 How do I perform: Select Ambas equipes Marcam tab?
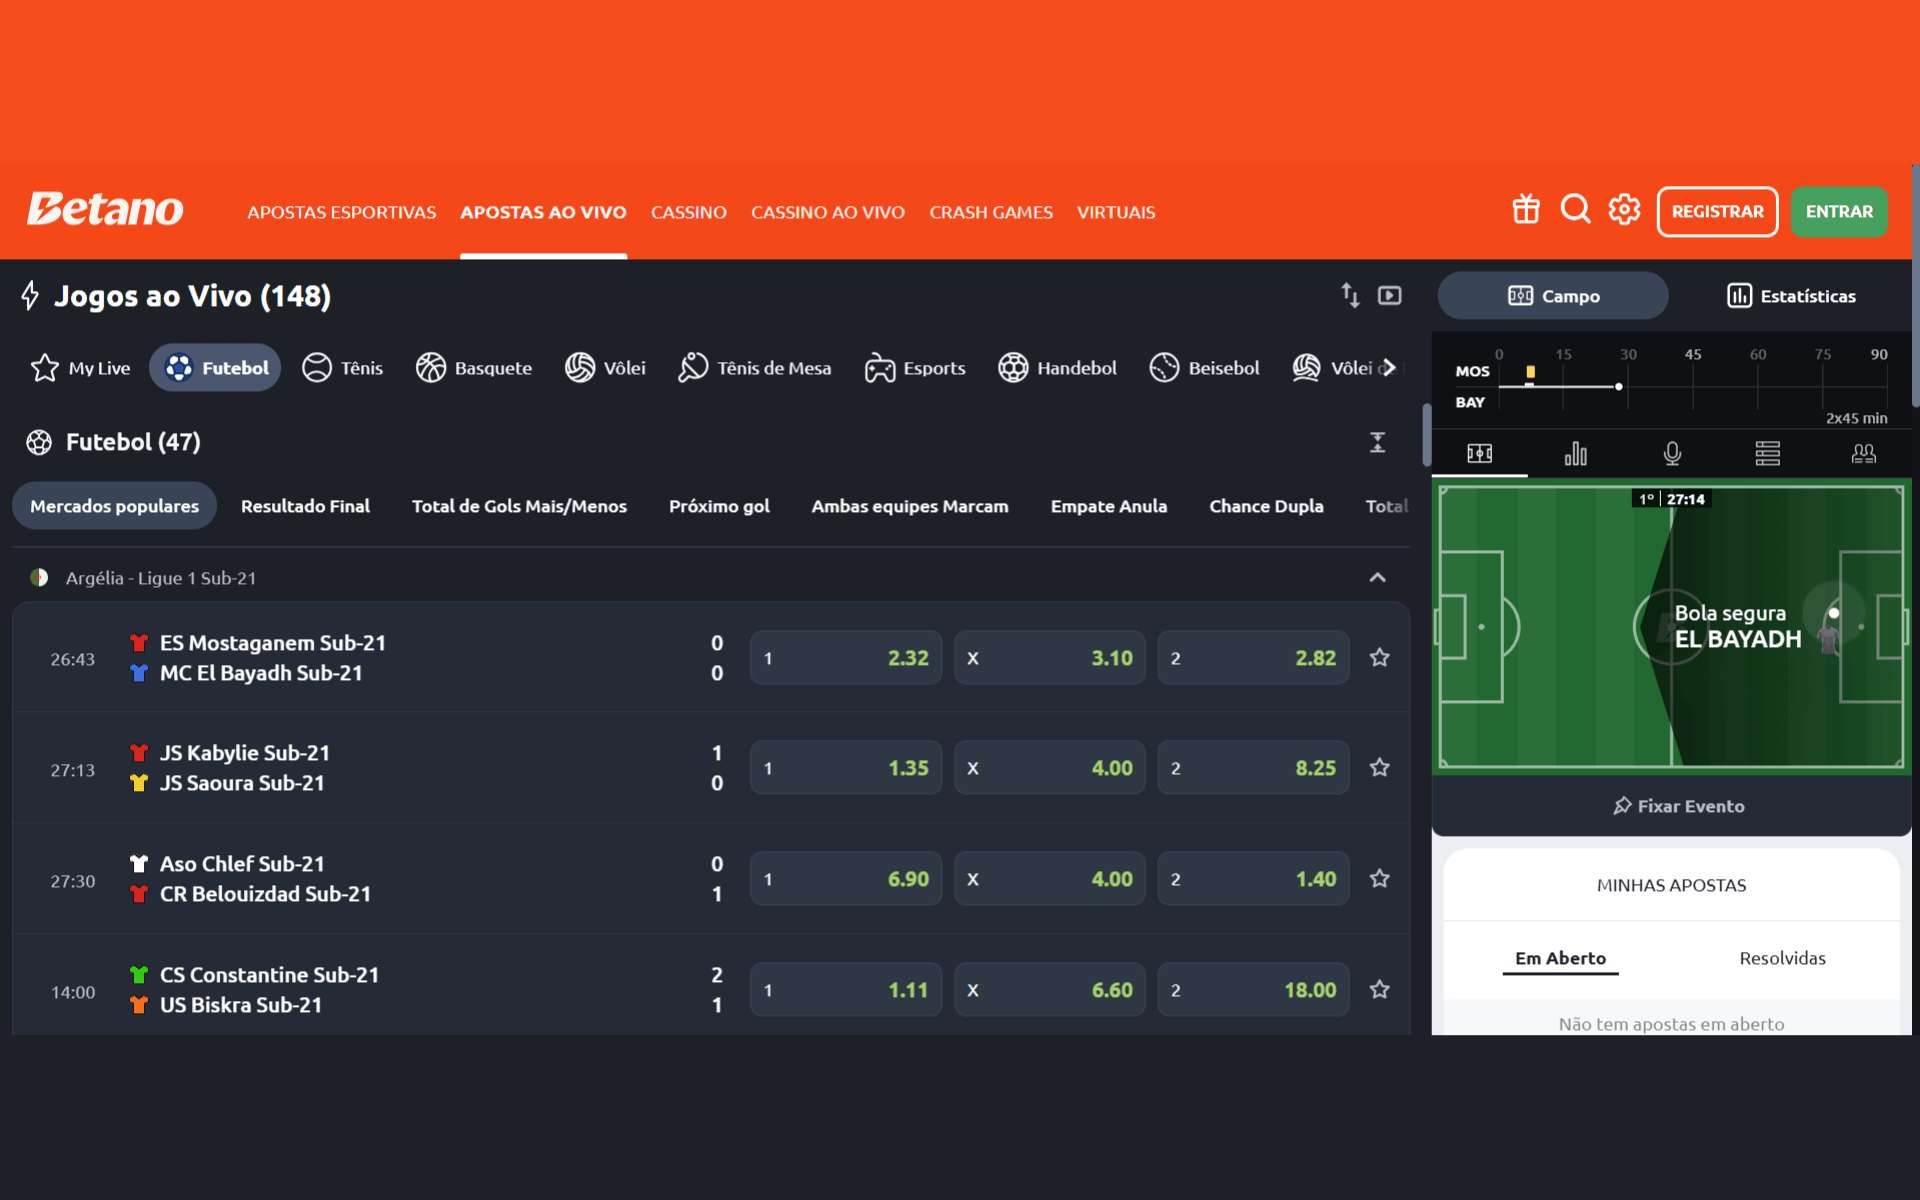[910, 506]
